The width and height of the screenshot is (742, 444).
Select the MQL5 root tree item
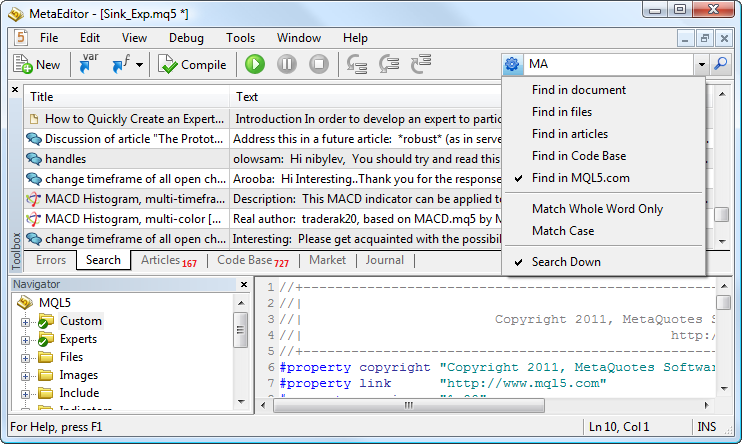(54, 302)
